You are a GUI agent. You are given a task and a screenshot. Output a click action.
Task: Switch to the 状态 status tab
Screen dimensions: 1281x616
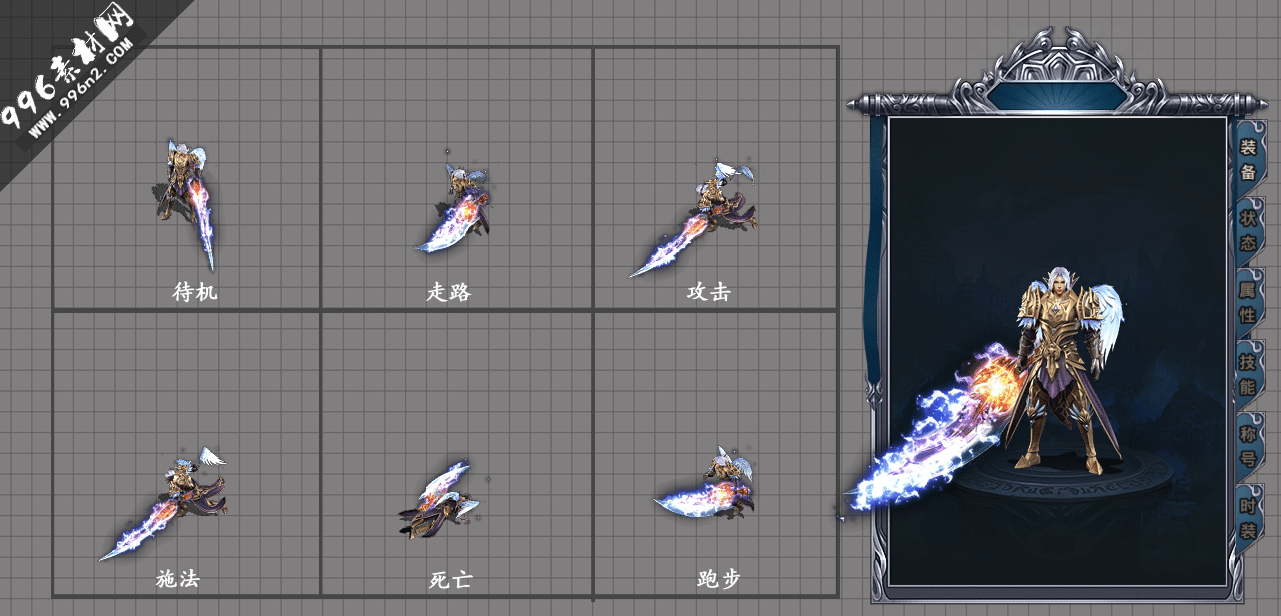pyautogui.click(x=1248, y=230)
